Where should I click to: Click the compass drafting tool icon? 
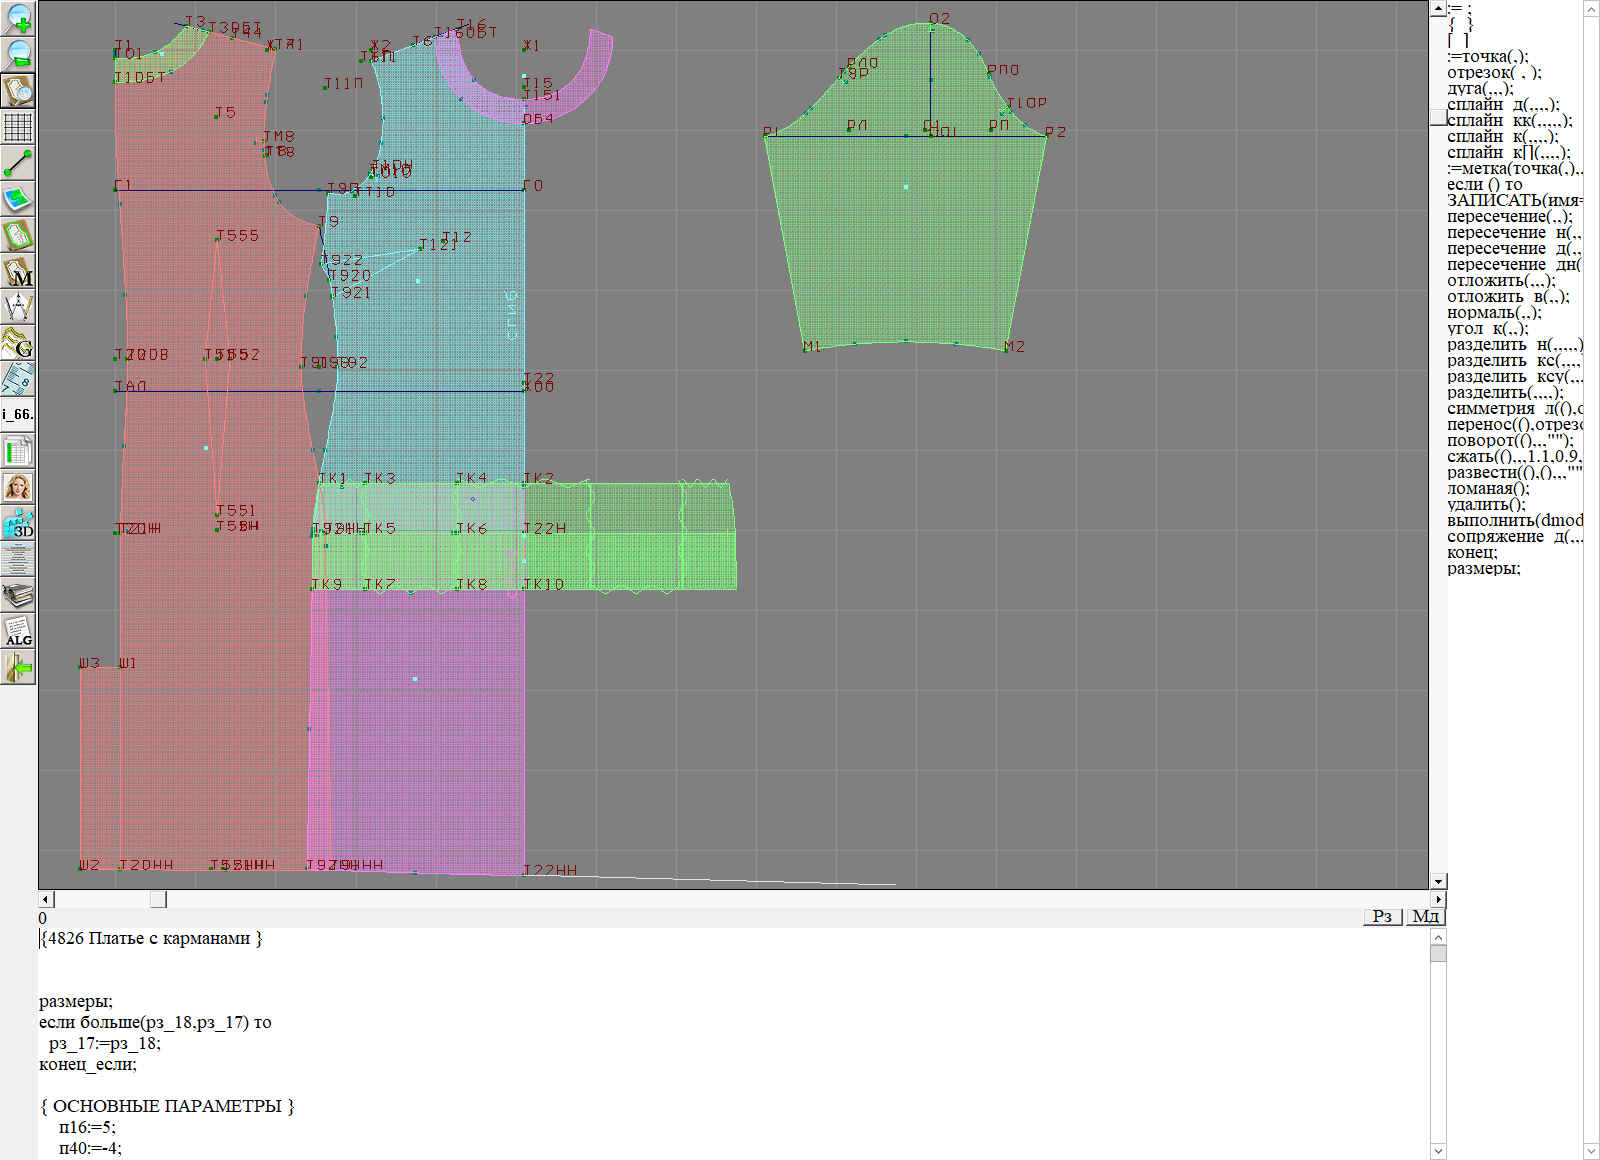(x=18, y=307)
